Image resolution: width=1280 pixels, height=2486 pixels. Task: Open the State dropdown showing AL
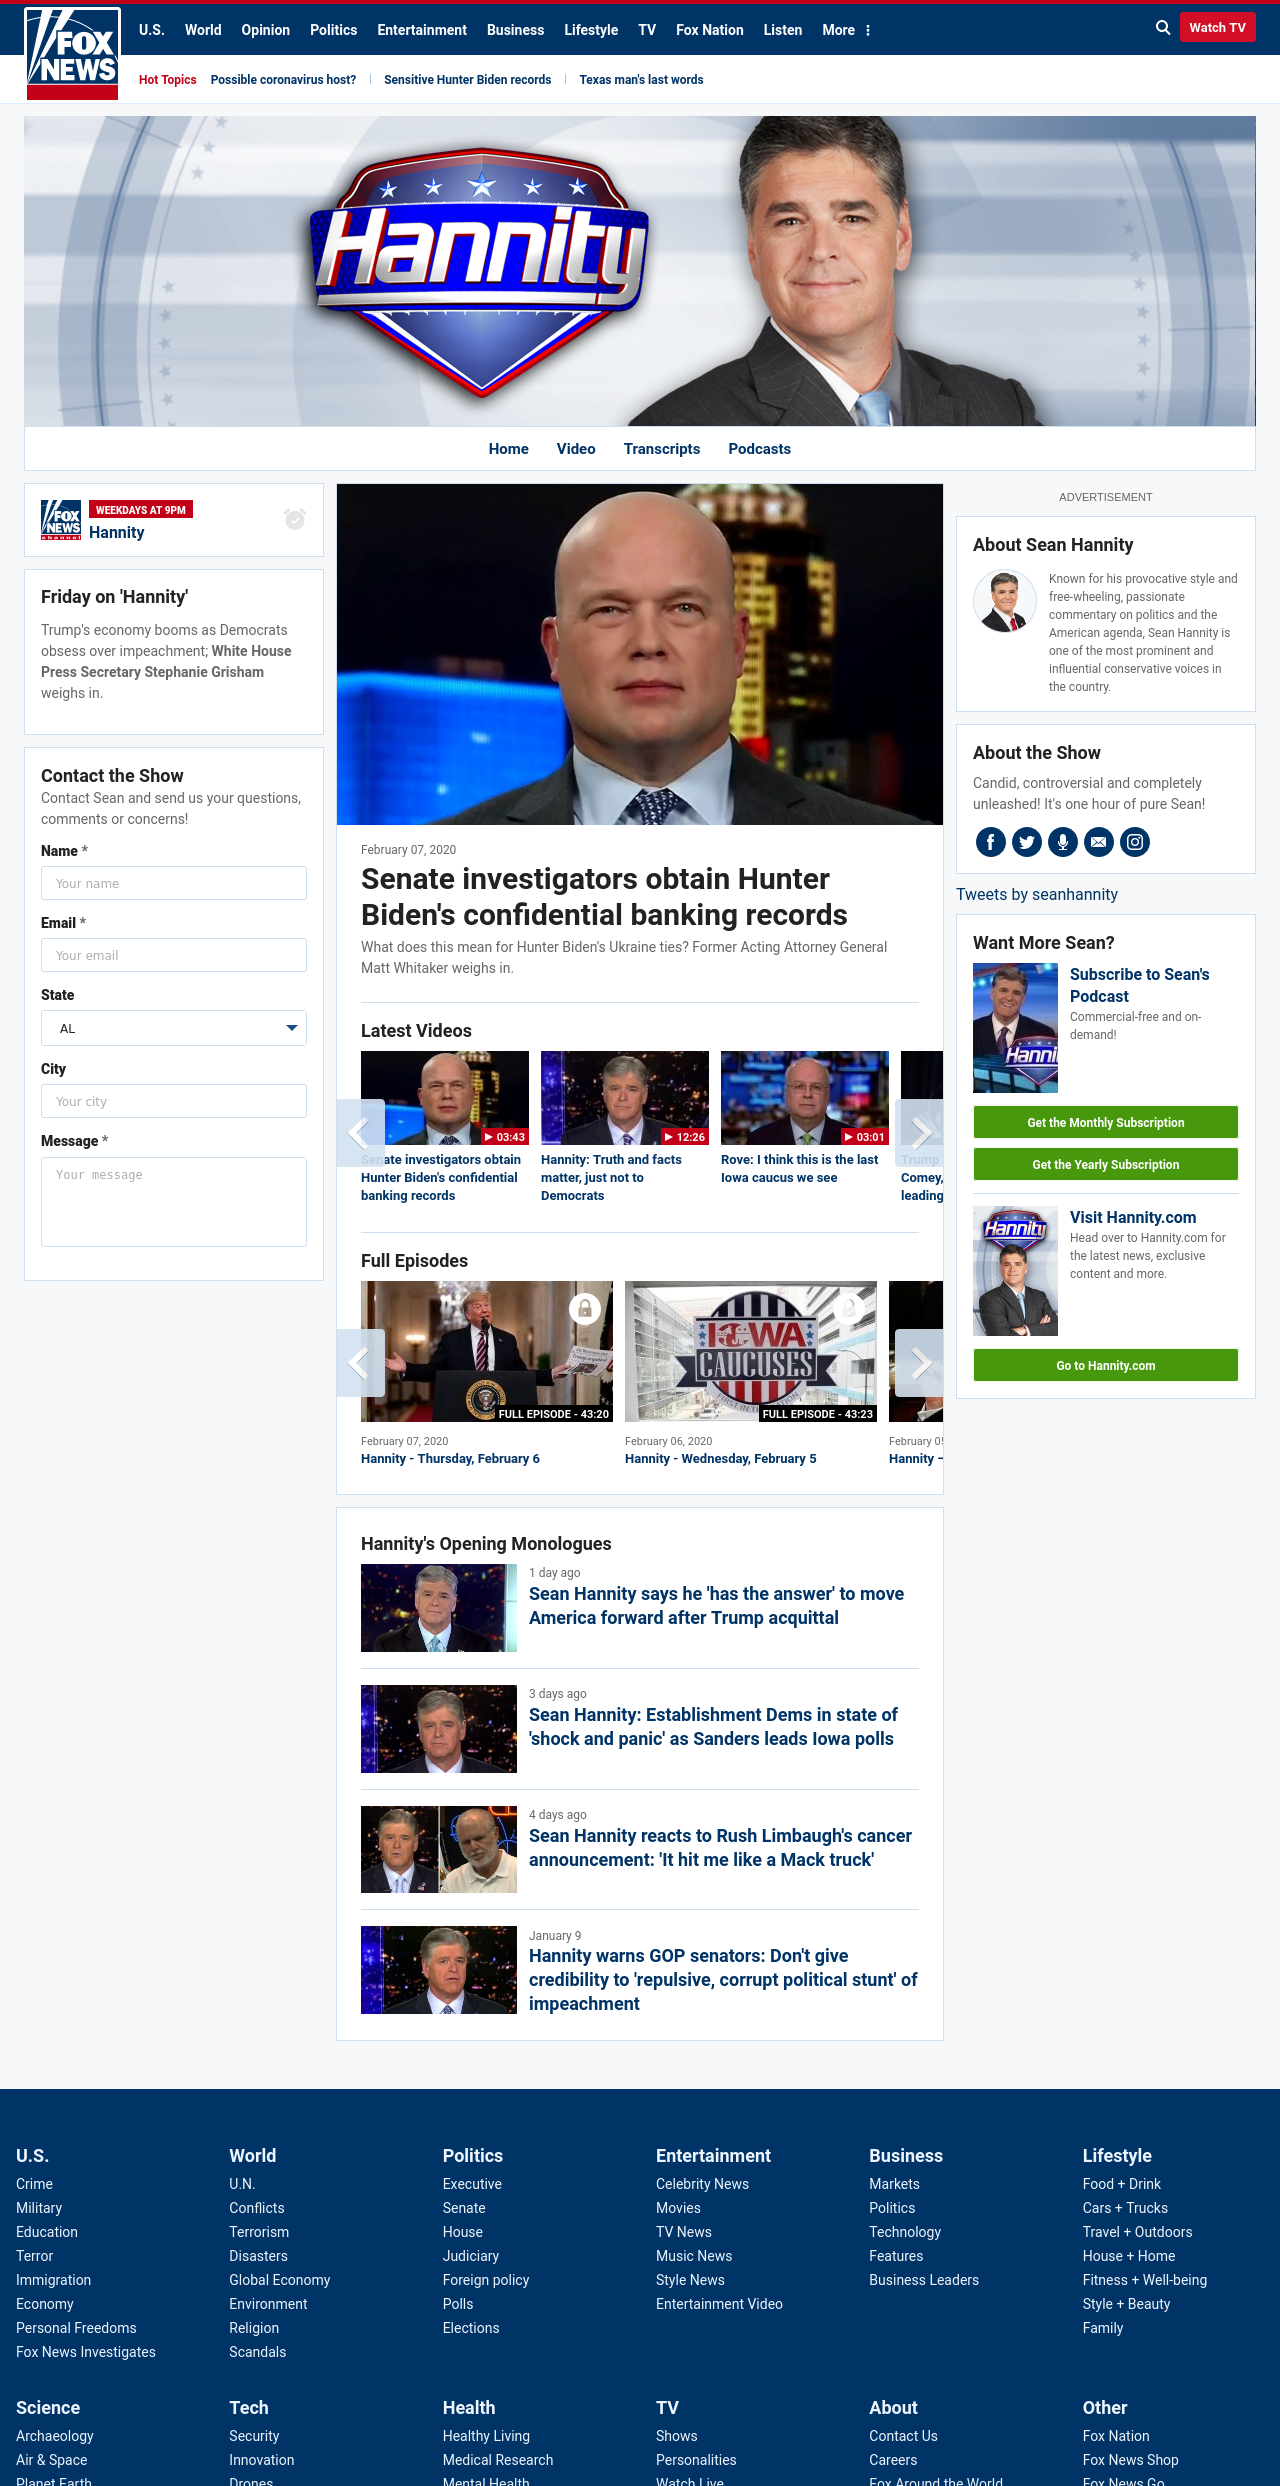pyautogui.click(x=174, y=1028)
